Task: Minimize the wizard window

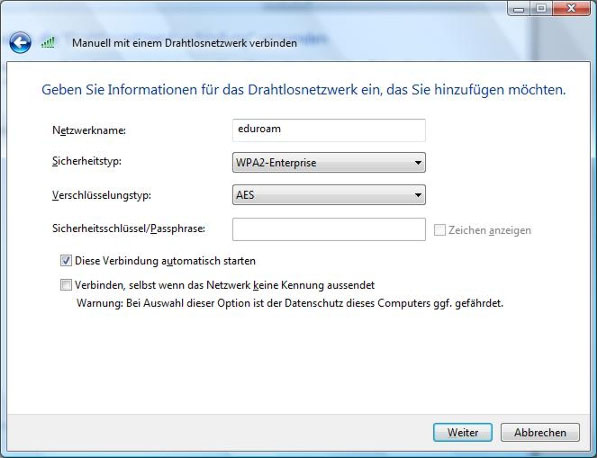Action: (519, 8)
